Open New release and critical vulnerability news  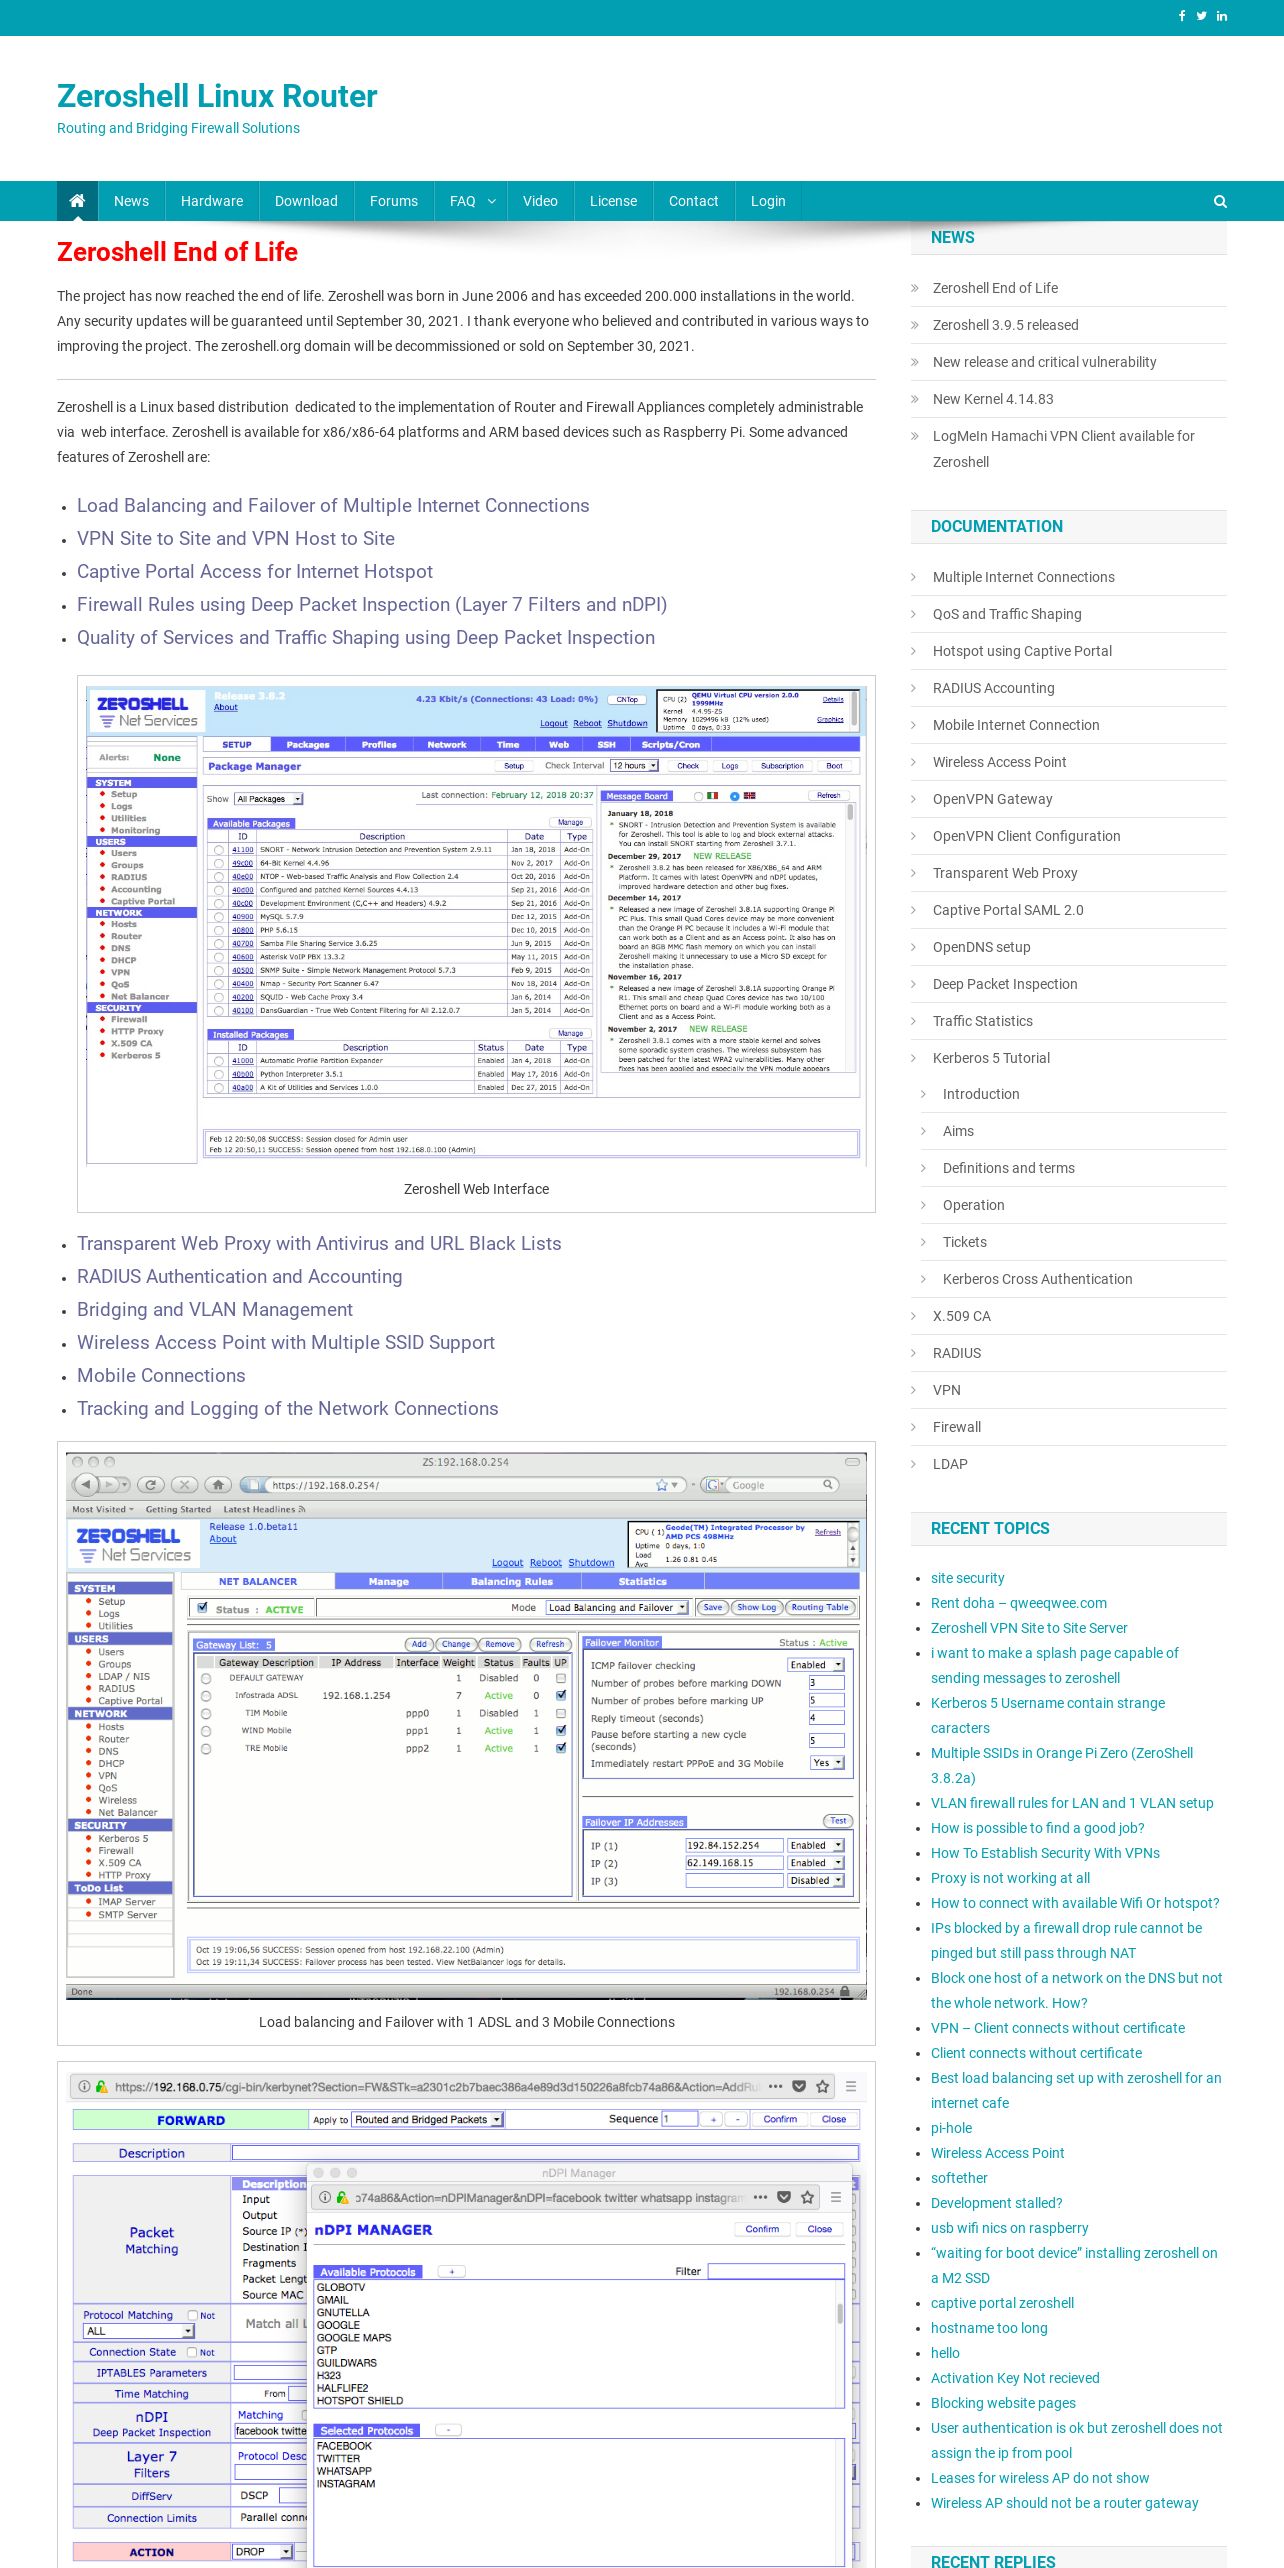click(1044, 362)
